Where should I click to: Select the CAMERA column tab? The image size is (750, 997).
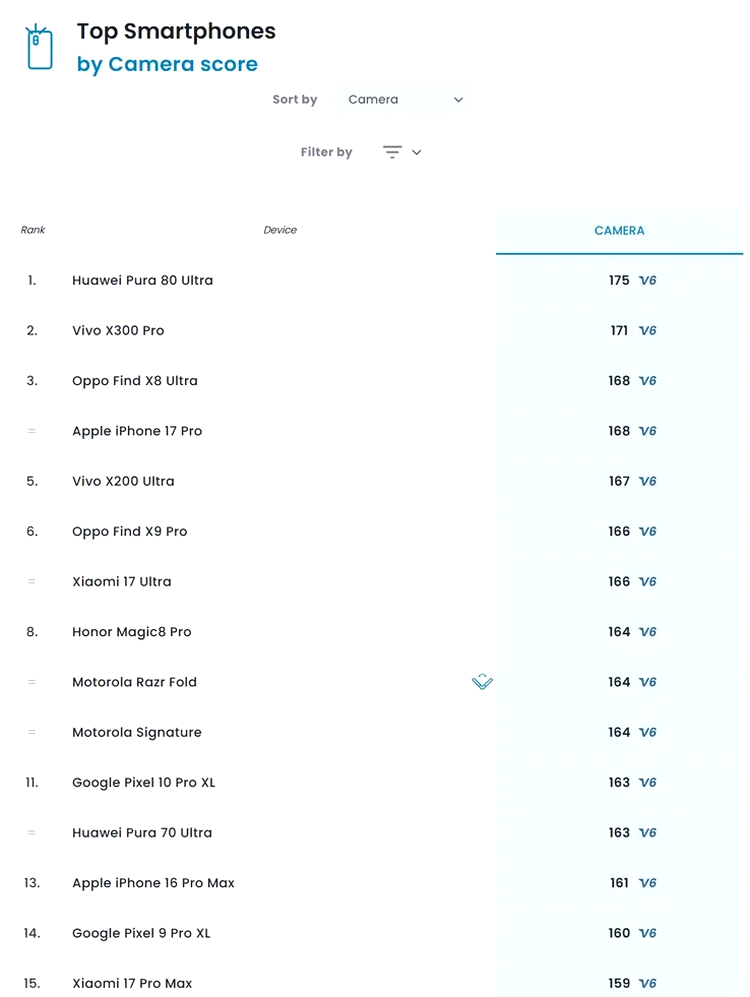(619, 231)
